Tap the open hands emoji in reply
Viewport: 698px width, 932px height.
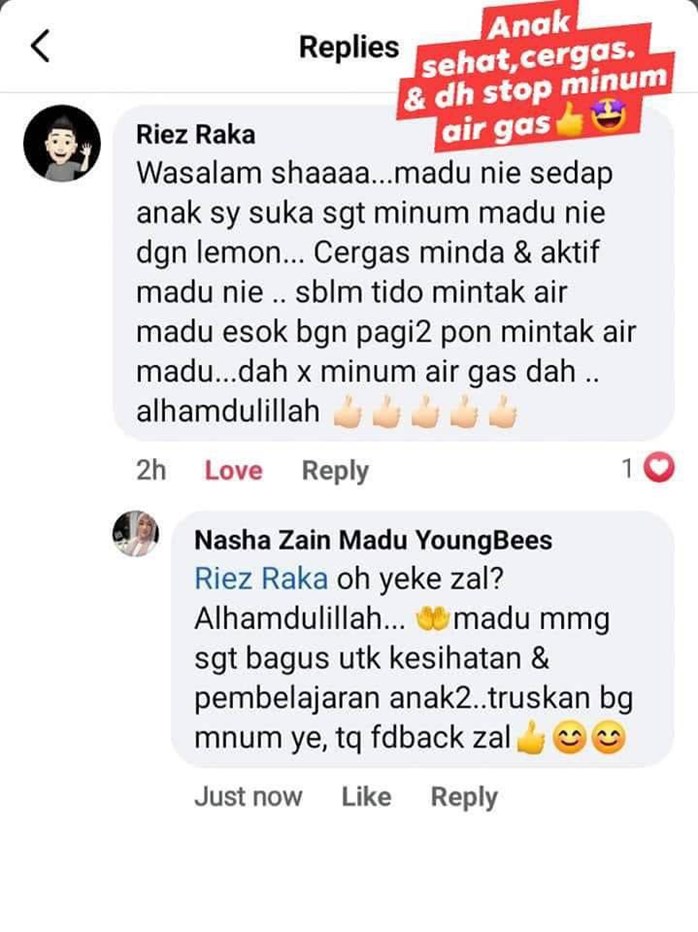[433, 619]
